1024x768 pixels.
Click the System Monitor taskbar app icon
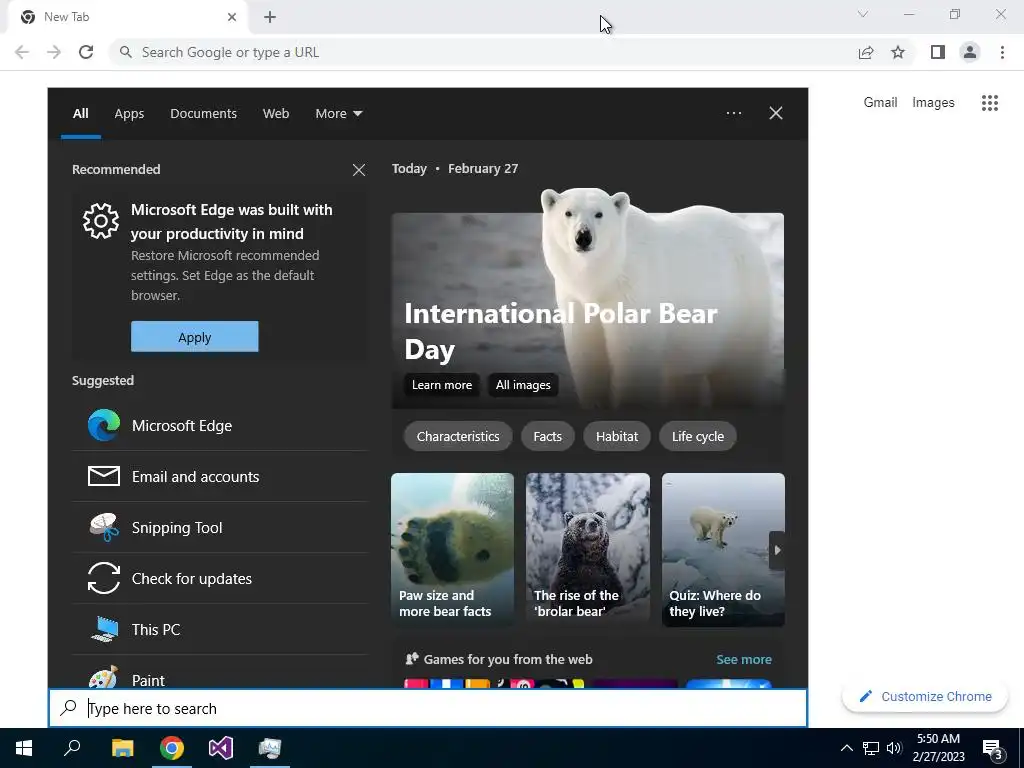[270, 748]
